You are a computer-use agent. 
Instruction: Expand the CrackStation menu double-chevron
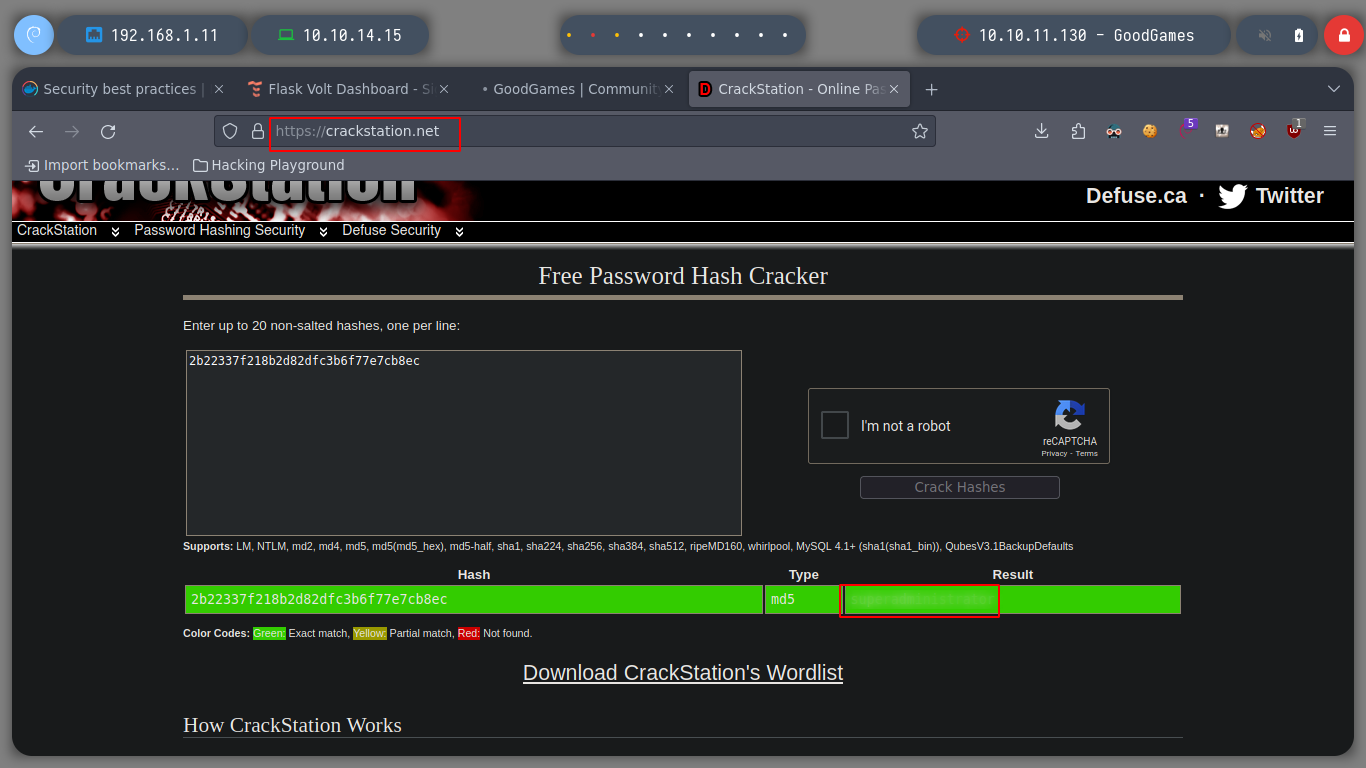tap(115, 231)
